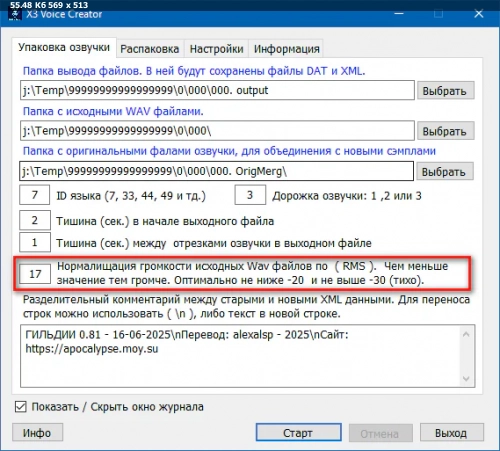Click Выбрать for the output folder
Image resolution: width=500 pixels, height=451 pixels.
(445, 91)
